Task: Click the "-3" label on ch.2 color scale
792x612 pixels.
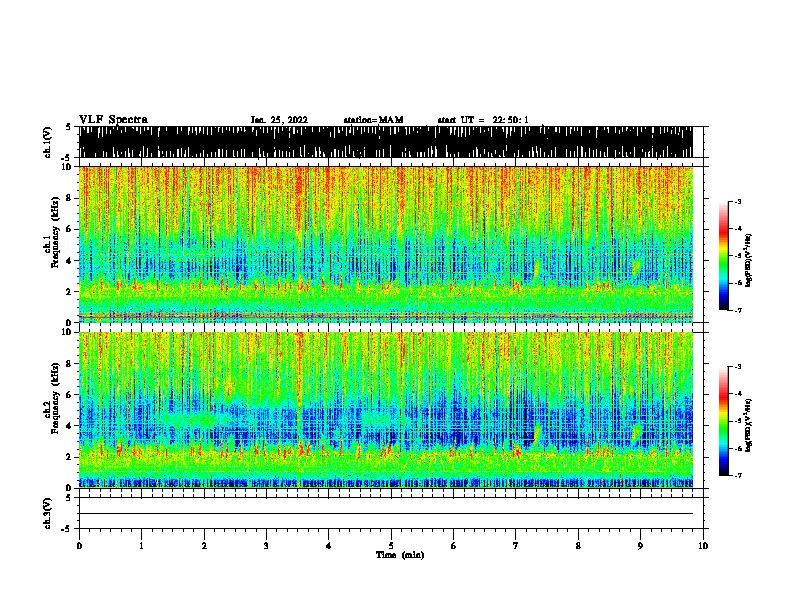Action: click(738, 367)
